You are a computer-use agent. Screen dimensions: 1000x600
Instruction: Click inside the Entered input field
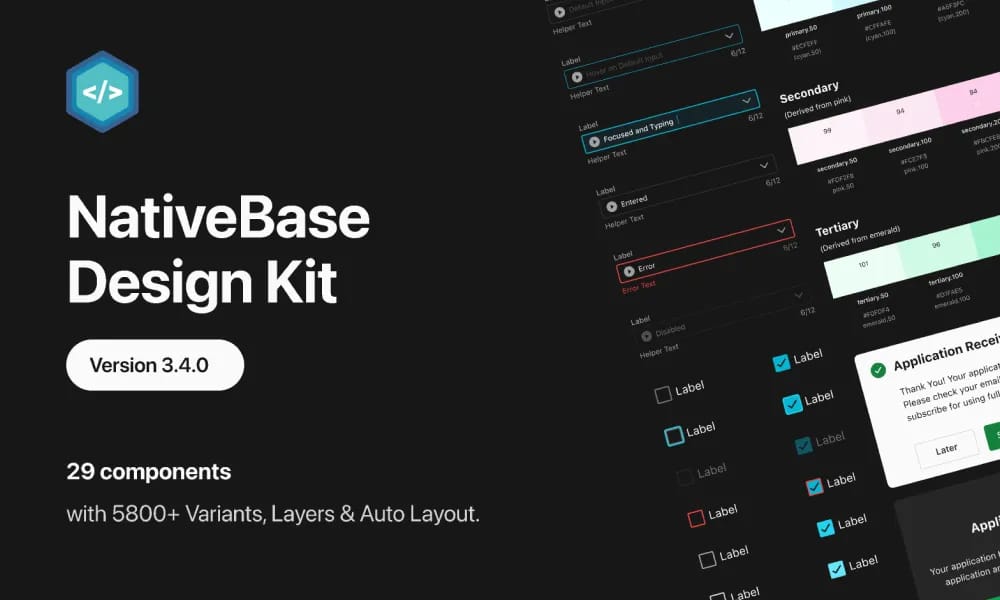pyautogui.click(x=688, y=186)
